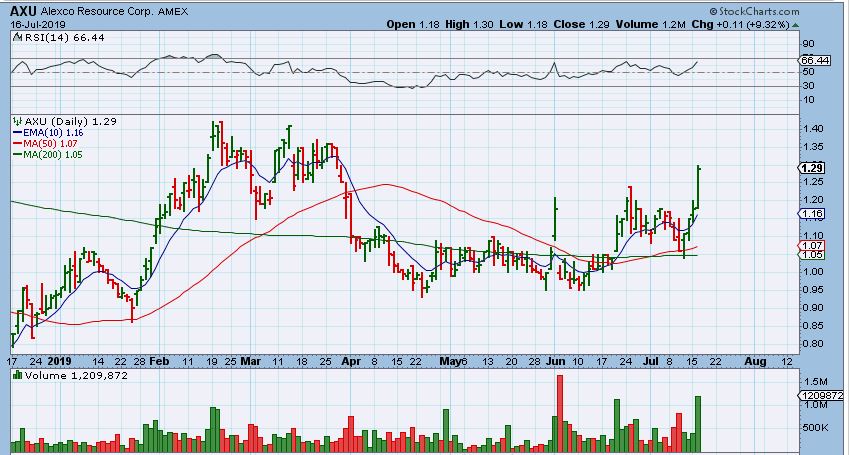Click the RSI(14) 66.44 indicator label
850x455 pixels.
tap(64, 37)
